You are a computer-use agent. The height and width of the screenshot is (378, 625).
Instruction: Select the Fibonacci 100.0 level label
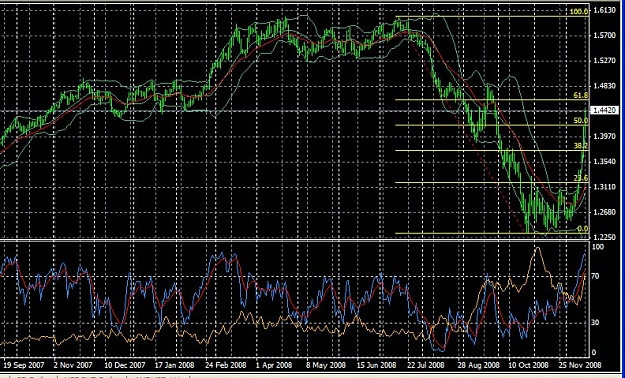pyautogui.click(x=578, y=12)
